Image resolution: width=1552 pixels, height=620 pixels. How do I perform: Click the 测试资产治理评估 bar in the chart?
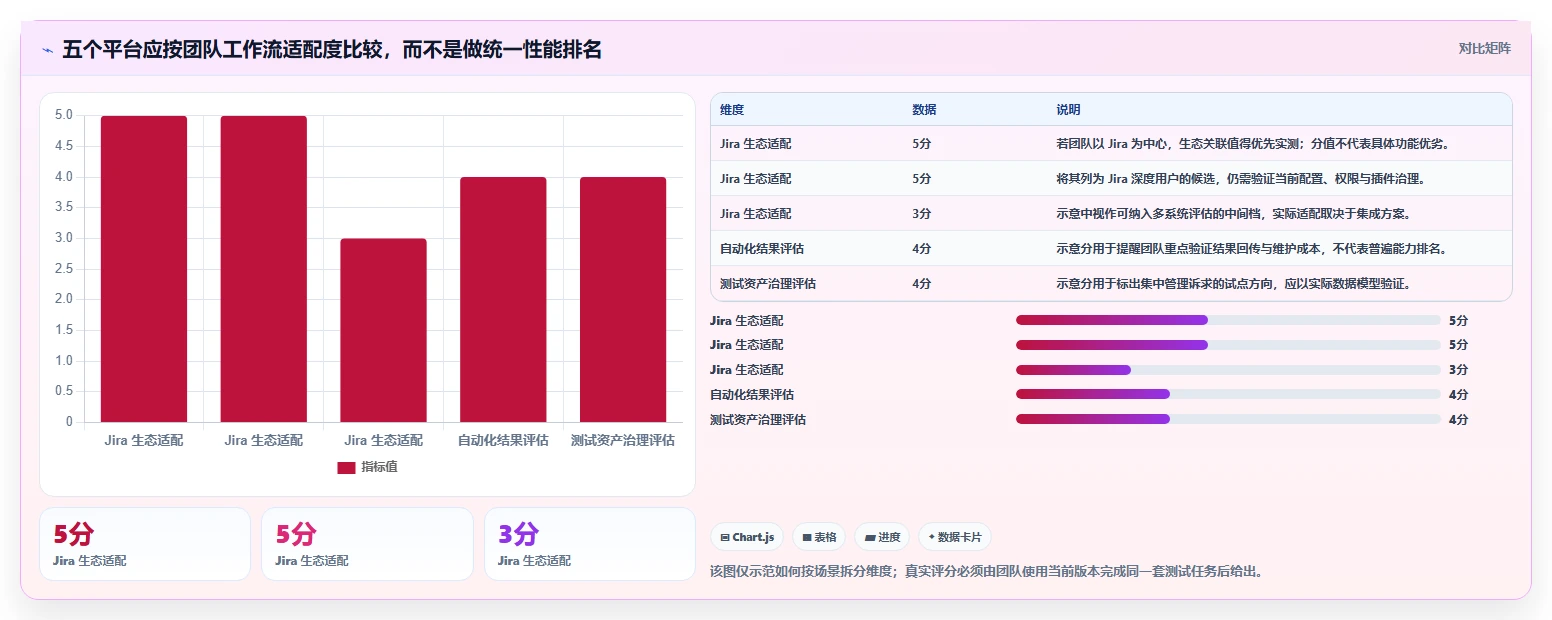(x=623, y=300)
